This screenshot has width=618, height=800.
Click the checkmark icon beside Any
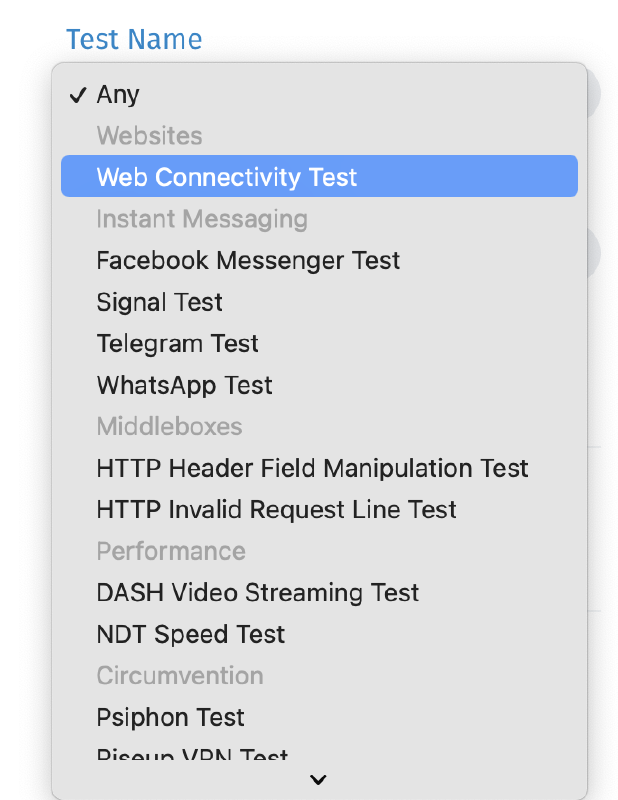(x=78, y=95)
